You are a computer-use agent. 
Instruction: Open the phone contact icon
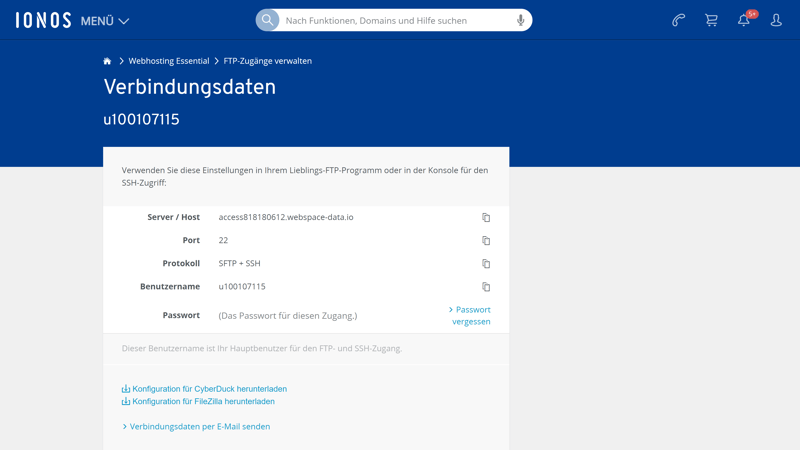pos(678,20)
